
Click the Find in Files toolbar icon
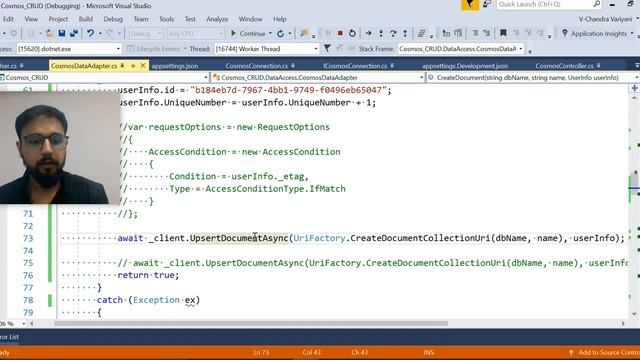click(304, 33)
